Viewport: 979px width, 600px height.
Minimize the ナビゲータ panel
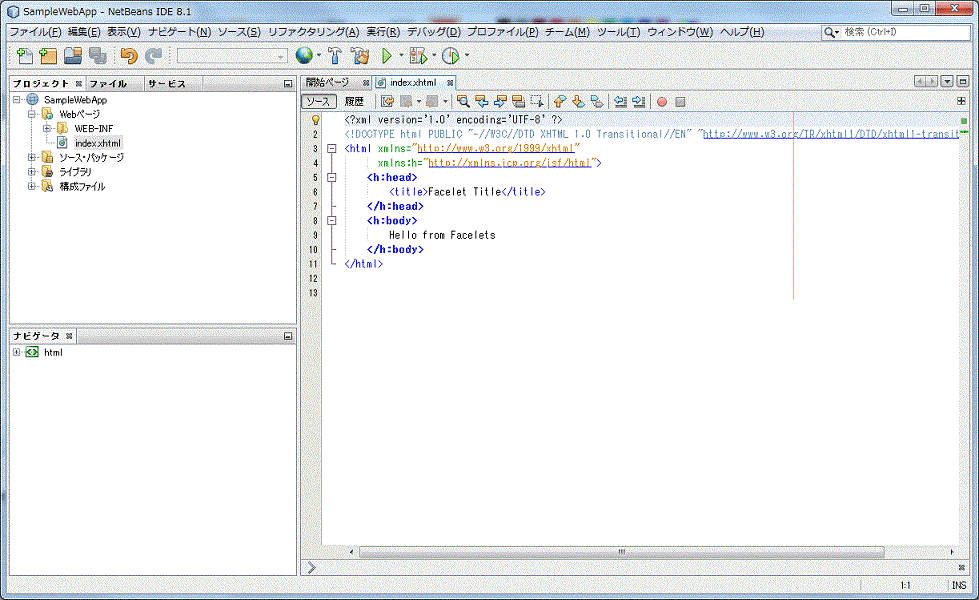288,336
